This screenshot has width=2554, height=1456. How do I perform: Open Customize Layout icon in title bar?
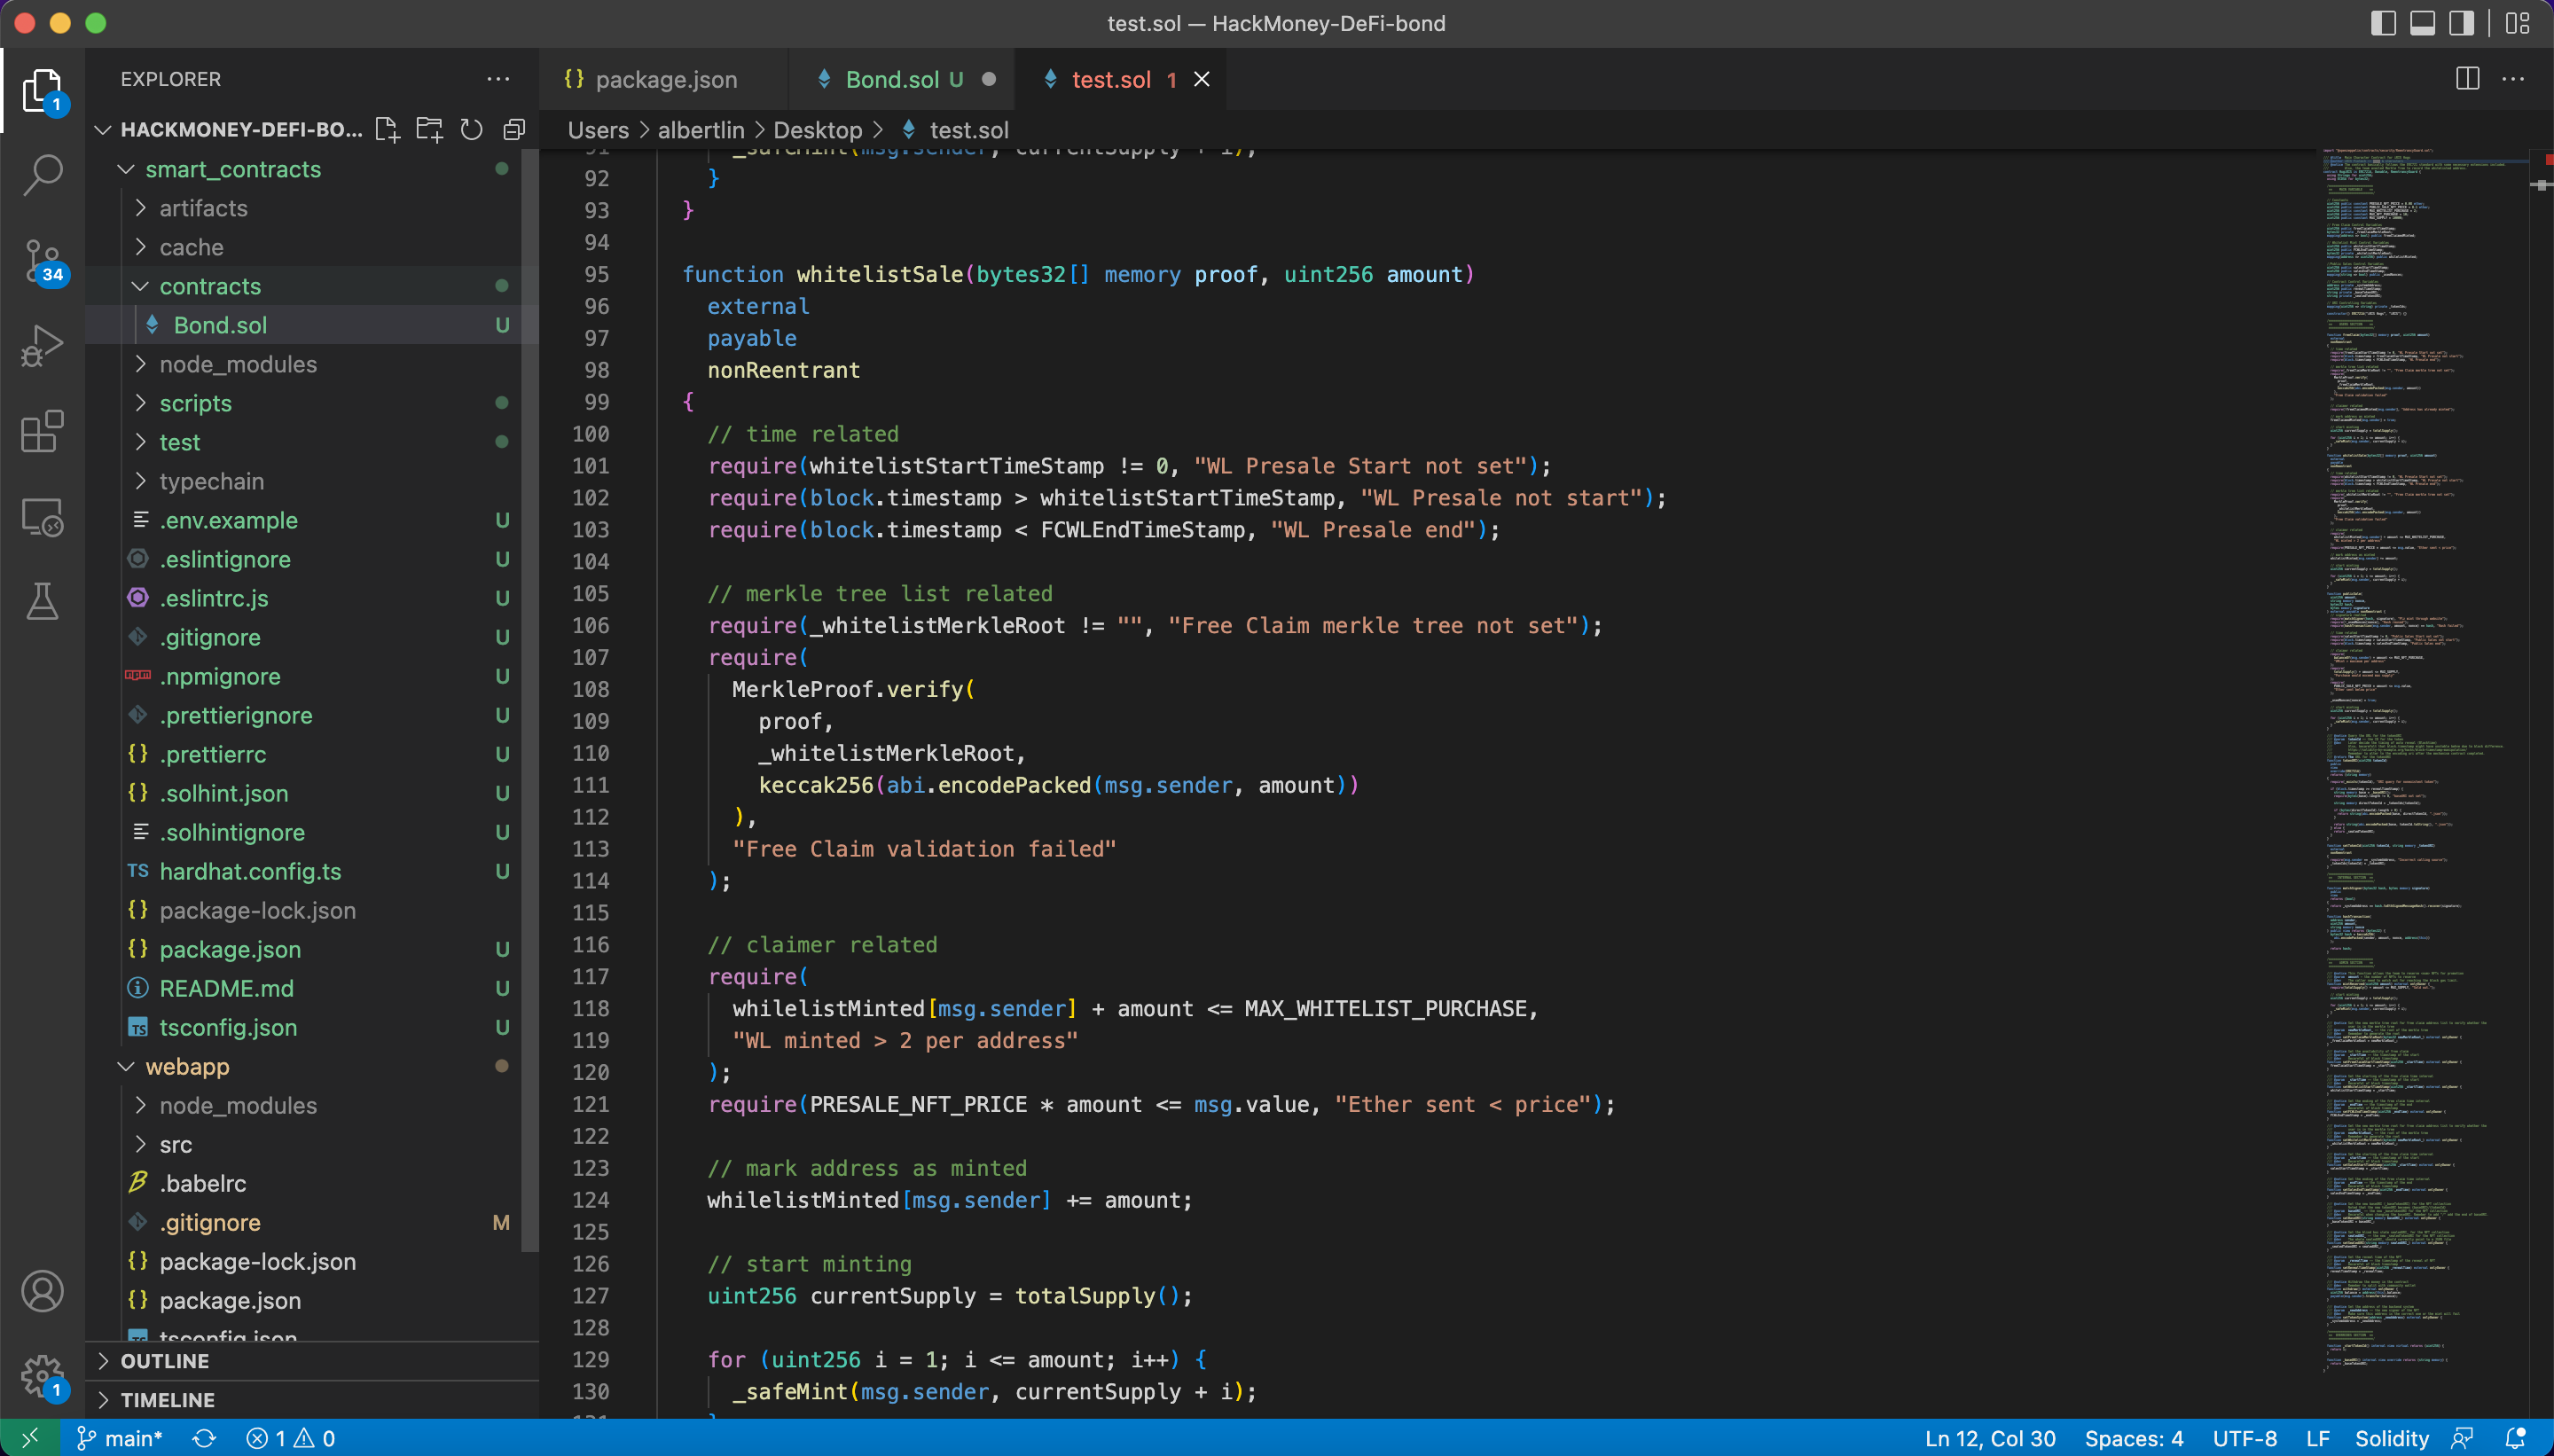coord(2518,23)
